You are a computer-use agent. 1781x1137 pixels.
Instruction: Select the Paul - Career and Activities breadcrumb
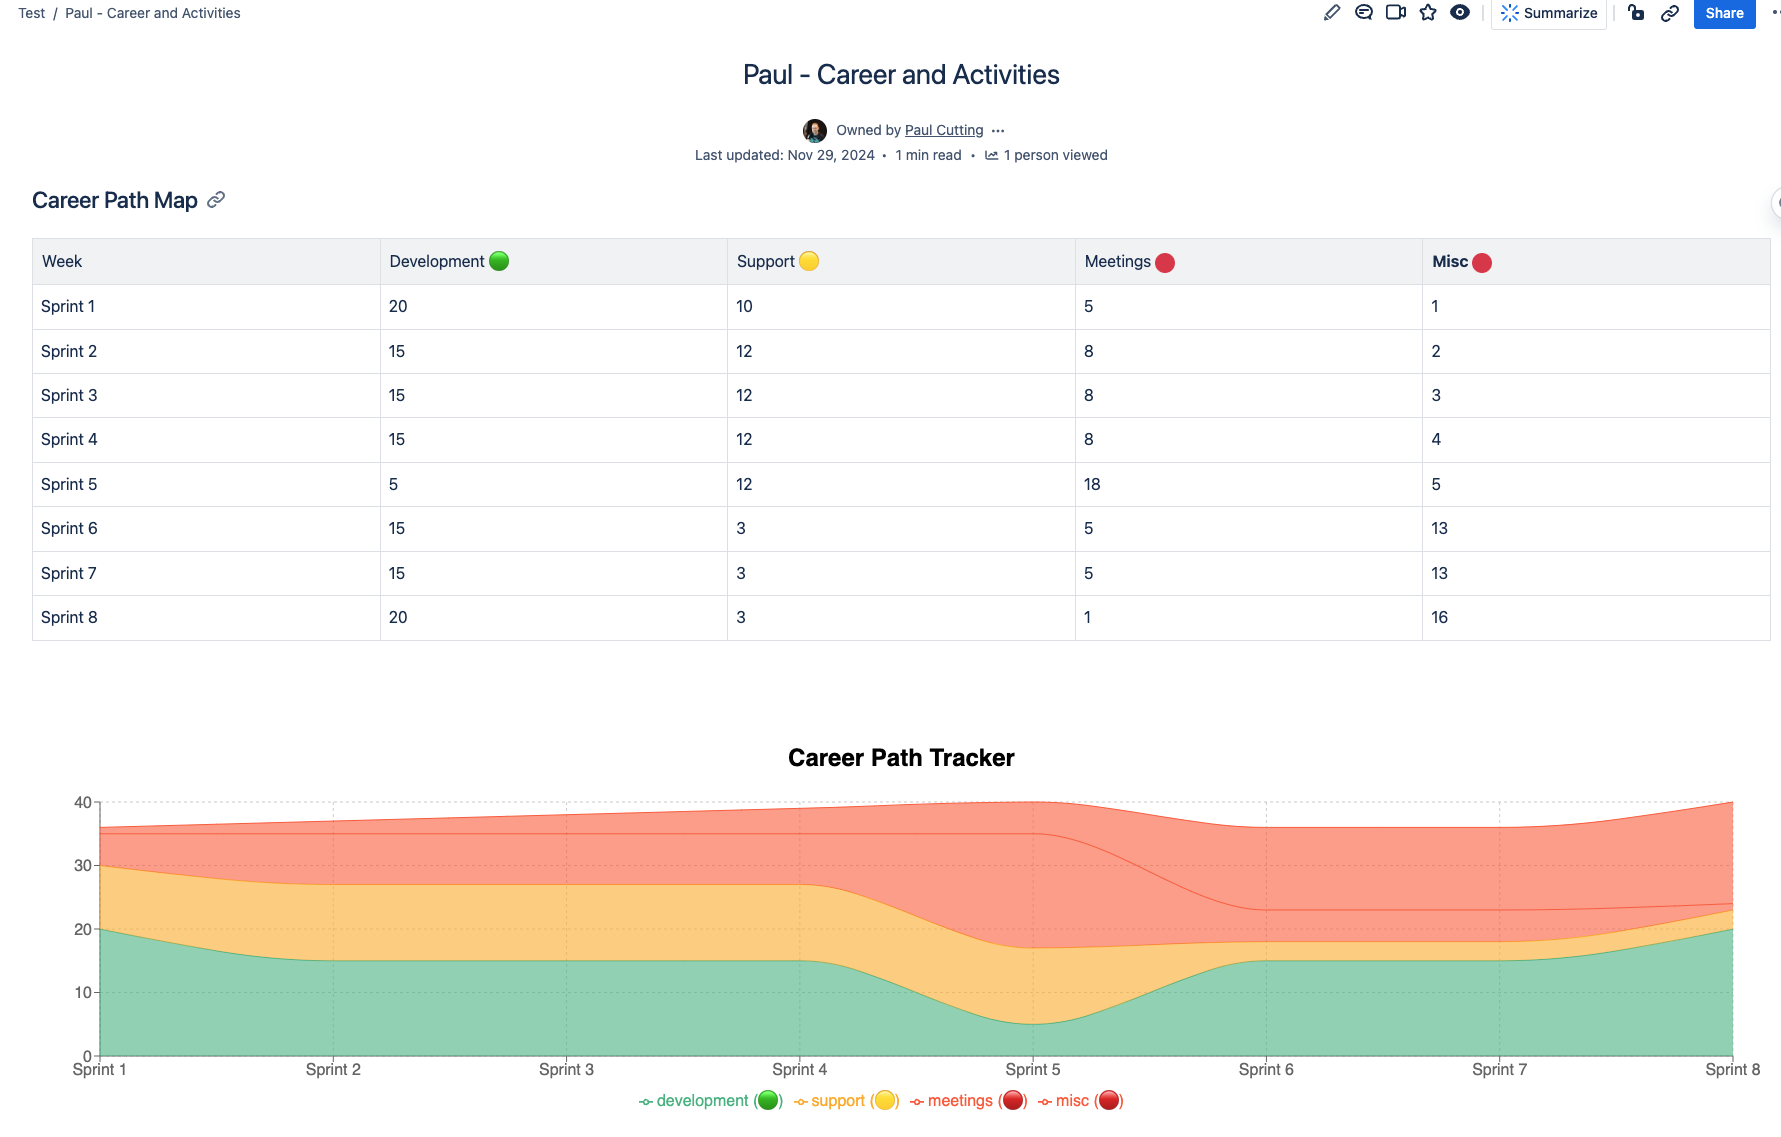152,13
